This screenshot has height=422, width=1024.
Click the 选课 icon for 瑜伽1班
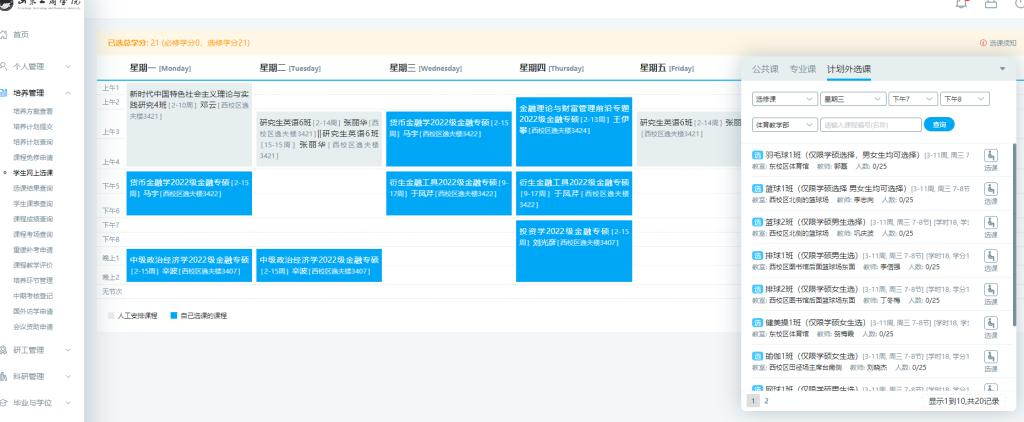point(991,357)
